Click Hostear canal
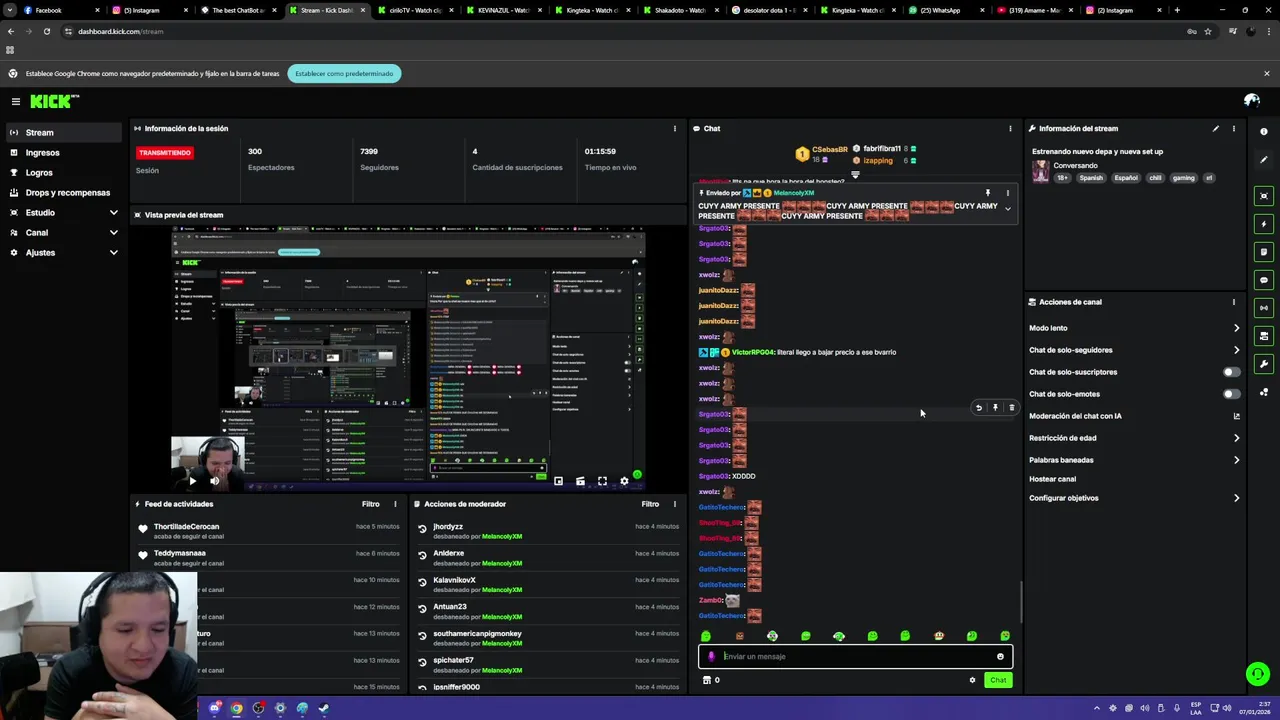This screenshot has width=1280, height=720. tap(1052, 479)
